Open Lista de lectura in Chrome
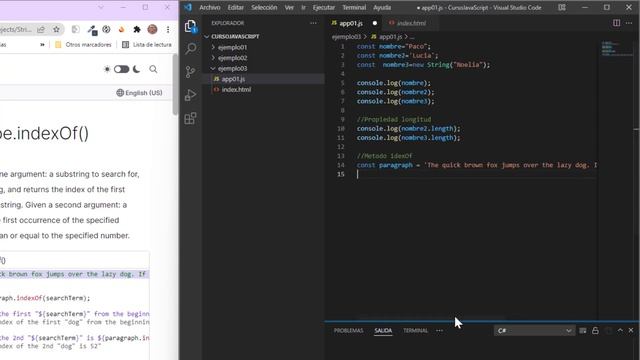The height and width of the screenshot is (360, 640). coord(147,44)
